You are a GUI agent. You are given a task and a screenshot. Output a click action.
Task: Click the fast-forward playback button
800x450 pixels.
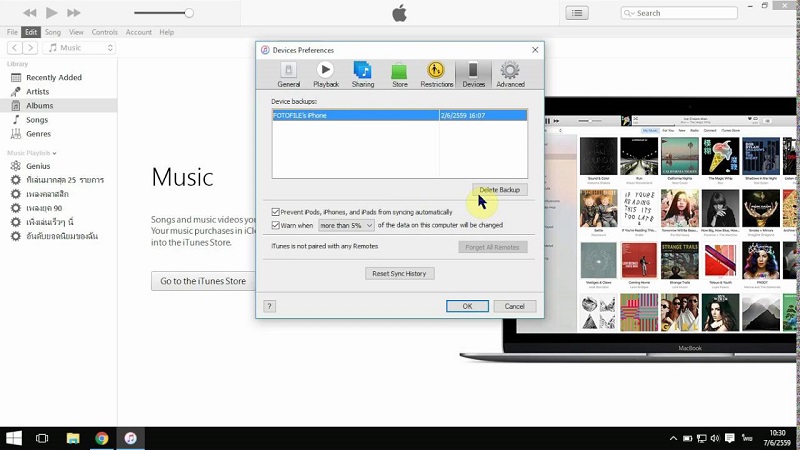click(74, 13)
